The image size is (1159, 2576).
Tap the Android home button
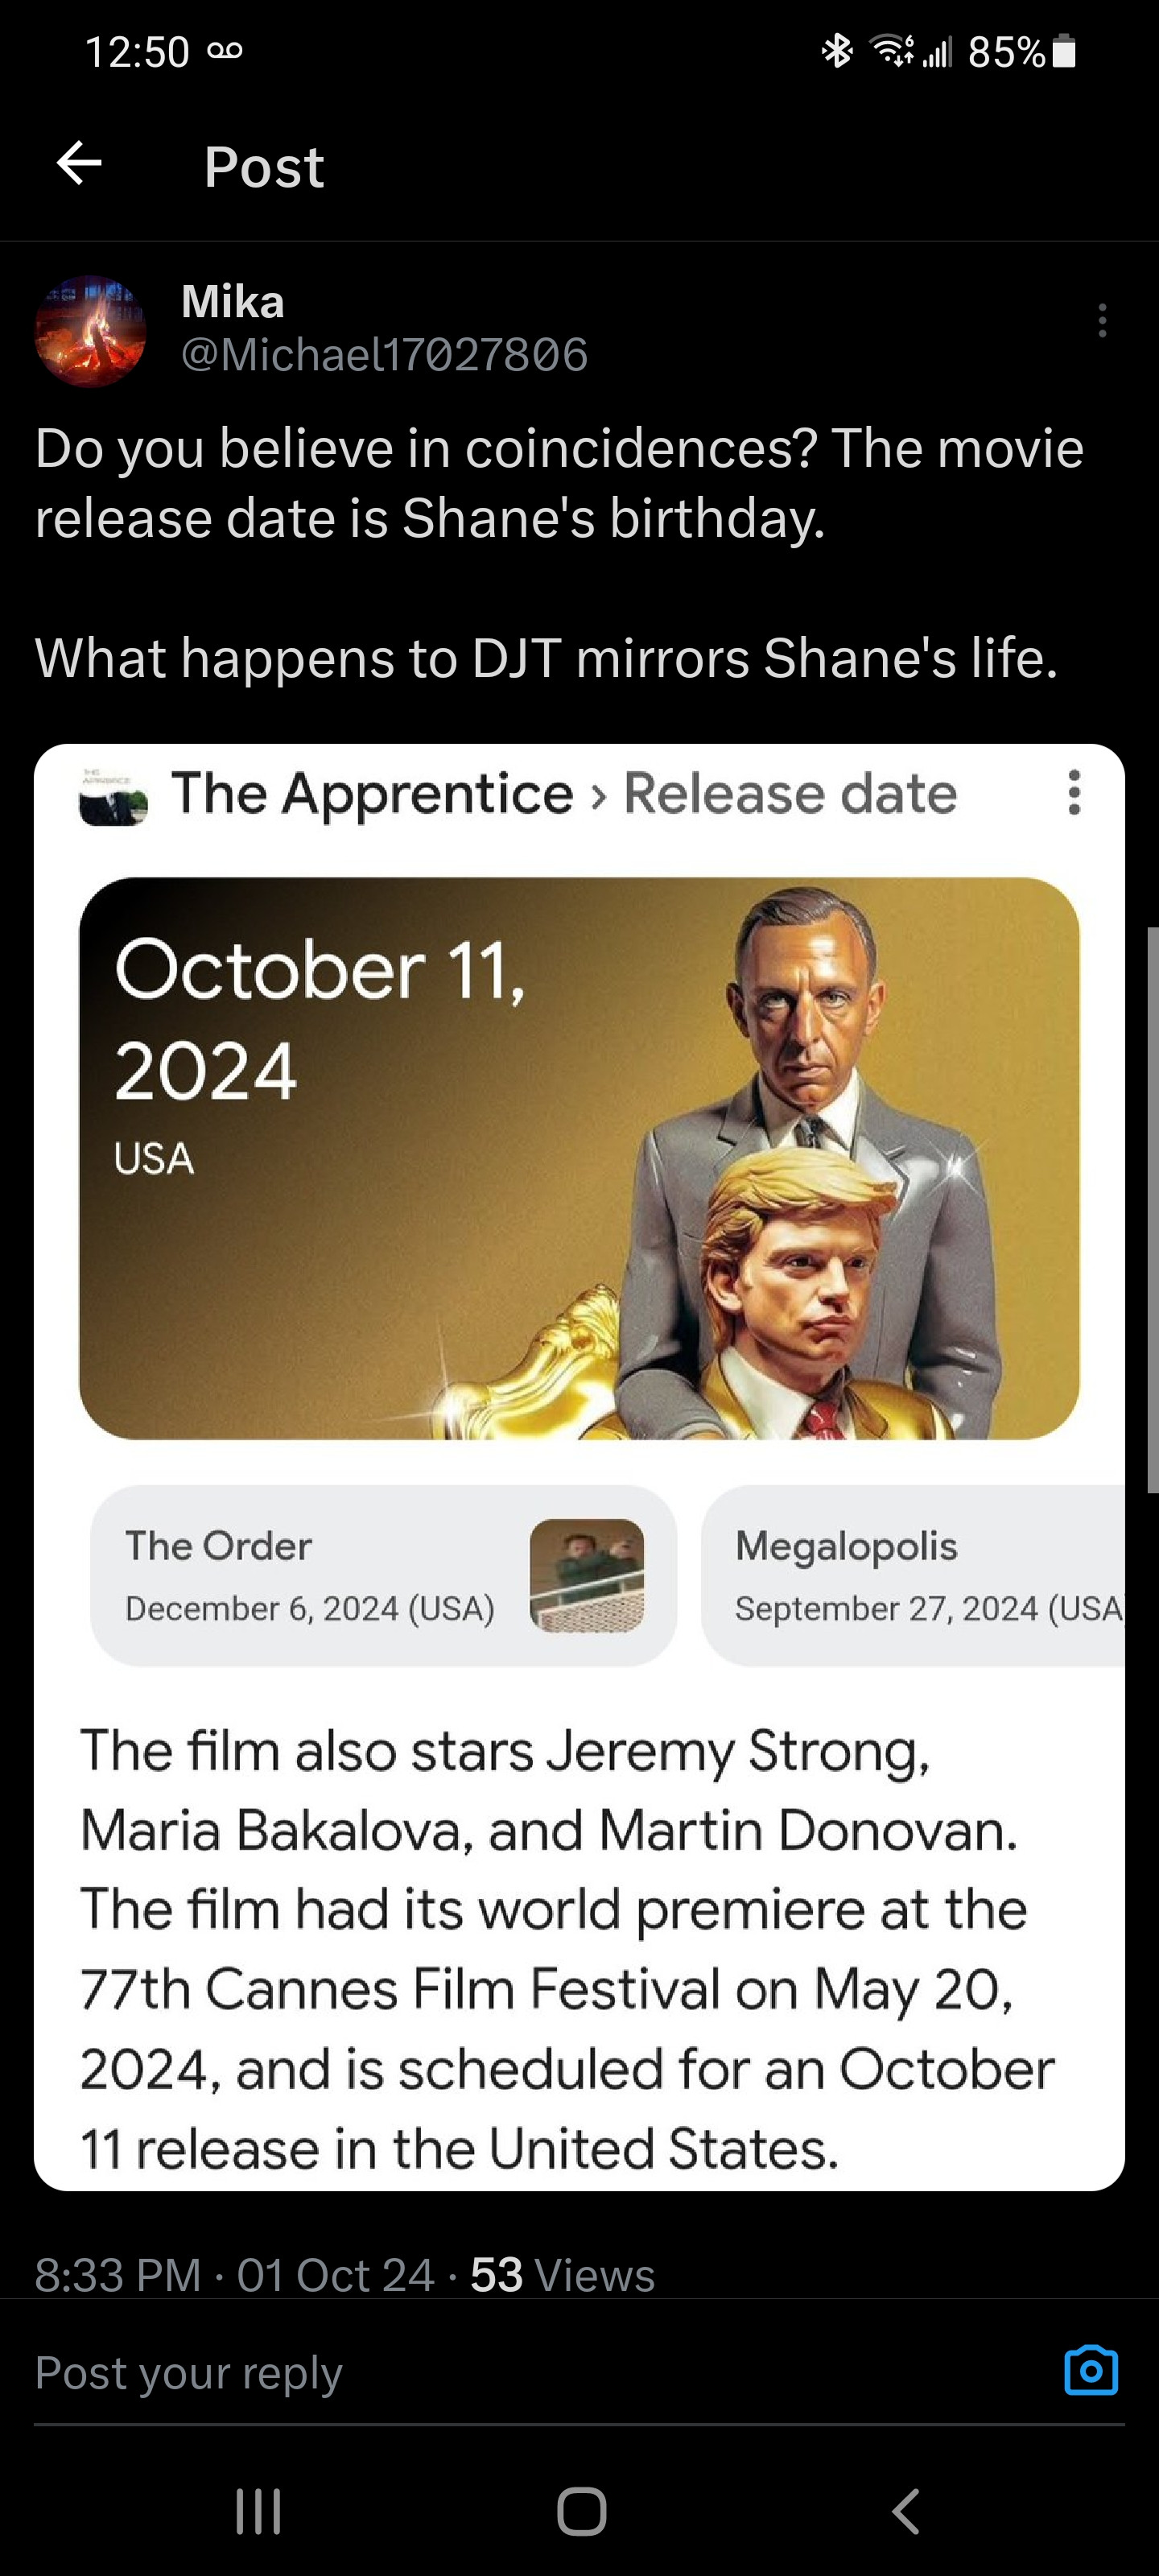581,2511
